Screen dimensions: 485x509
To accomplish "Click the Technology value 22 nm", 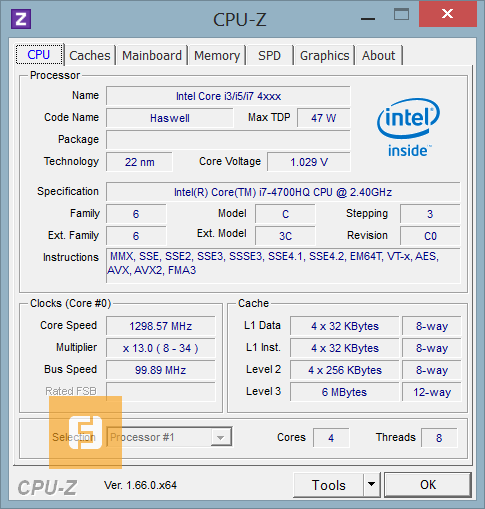I will (139, 162).
